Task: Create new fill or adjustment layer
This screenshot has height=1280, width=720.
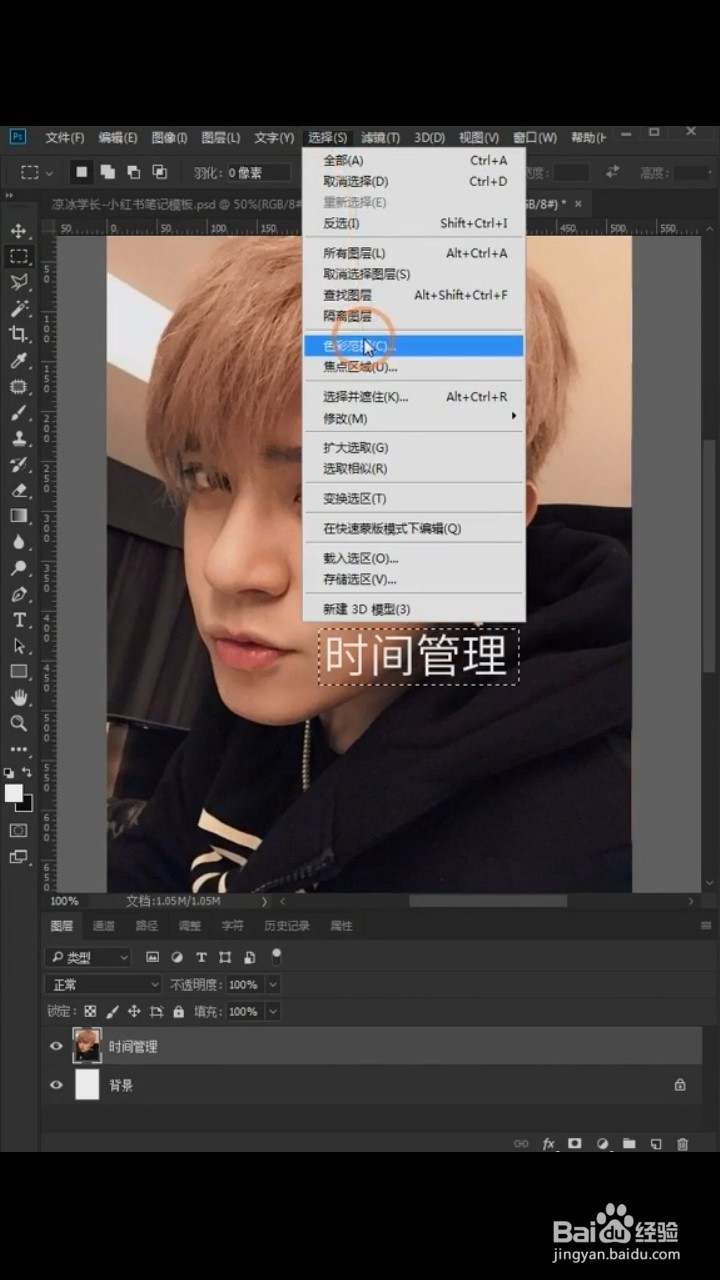Action: coord(602,1143)
